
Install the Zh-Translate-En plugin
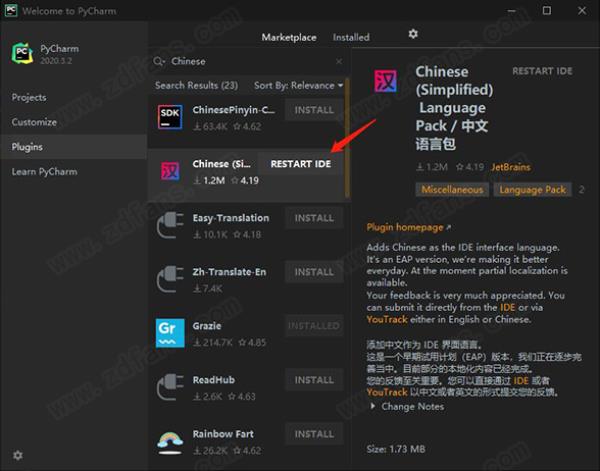coord(314,272)
